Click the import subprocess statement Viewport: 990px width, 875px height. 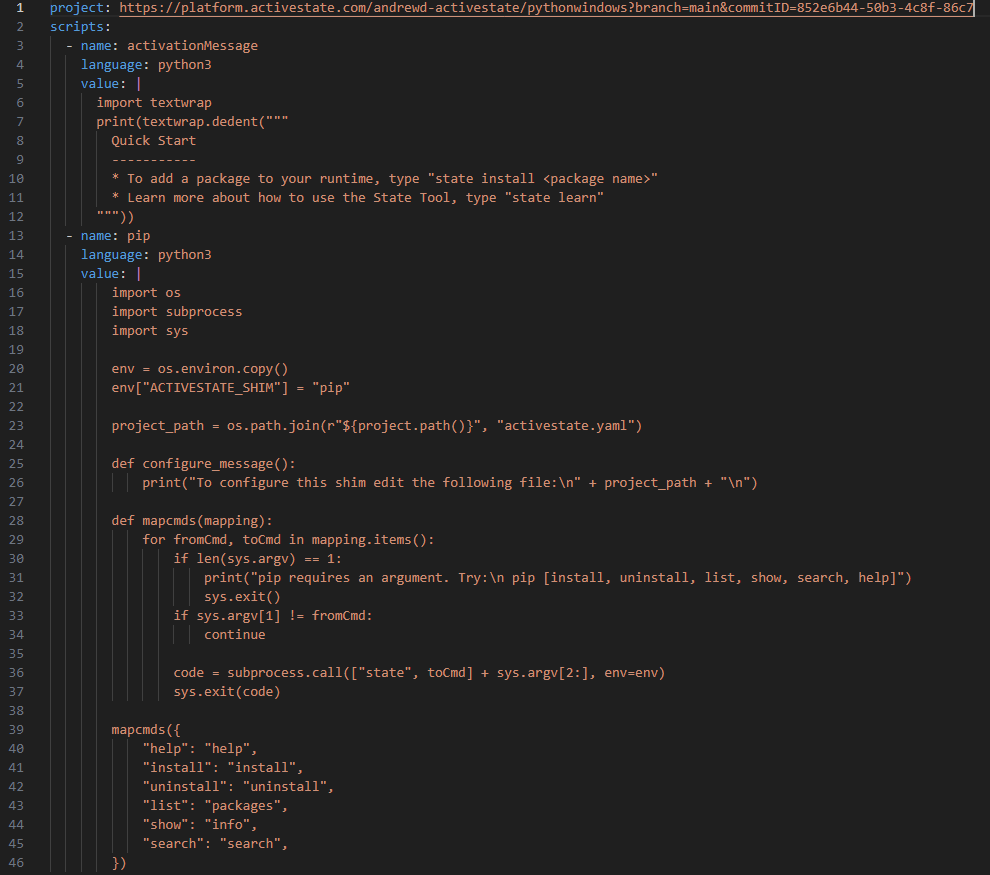pos(177,311)
